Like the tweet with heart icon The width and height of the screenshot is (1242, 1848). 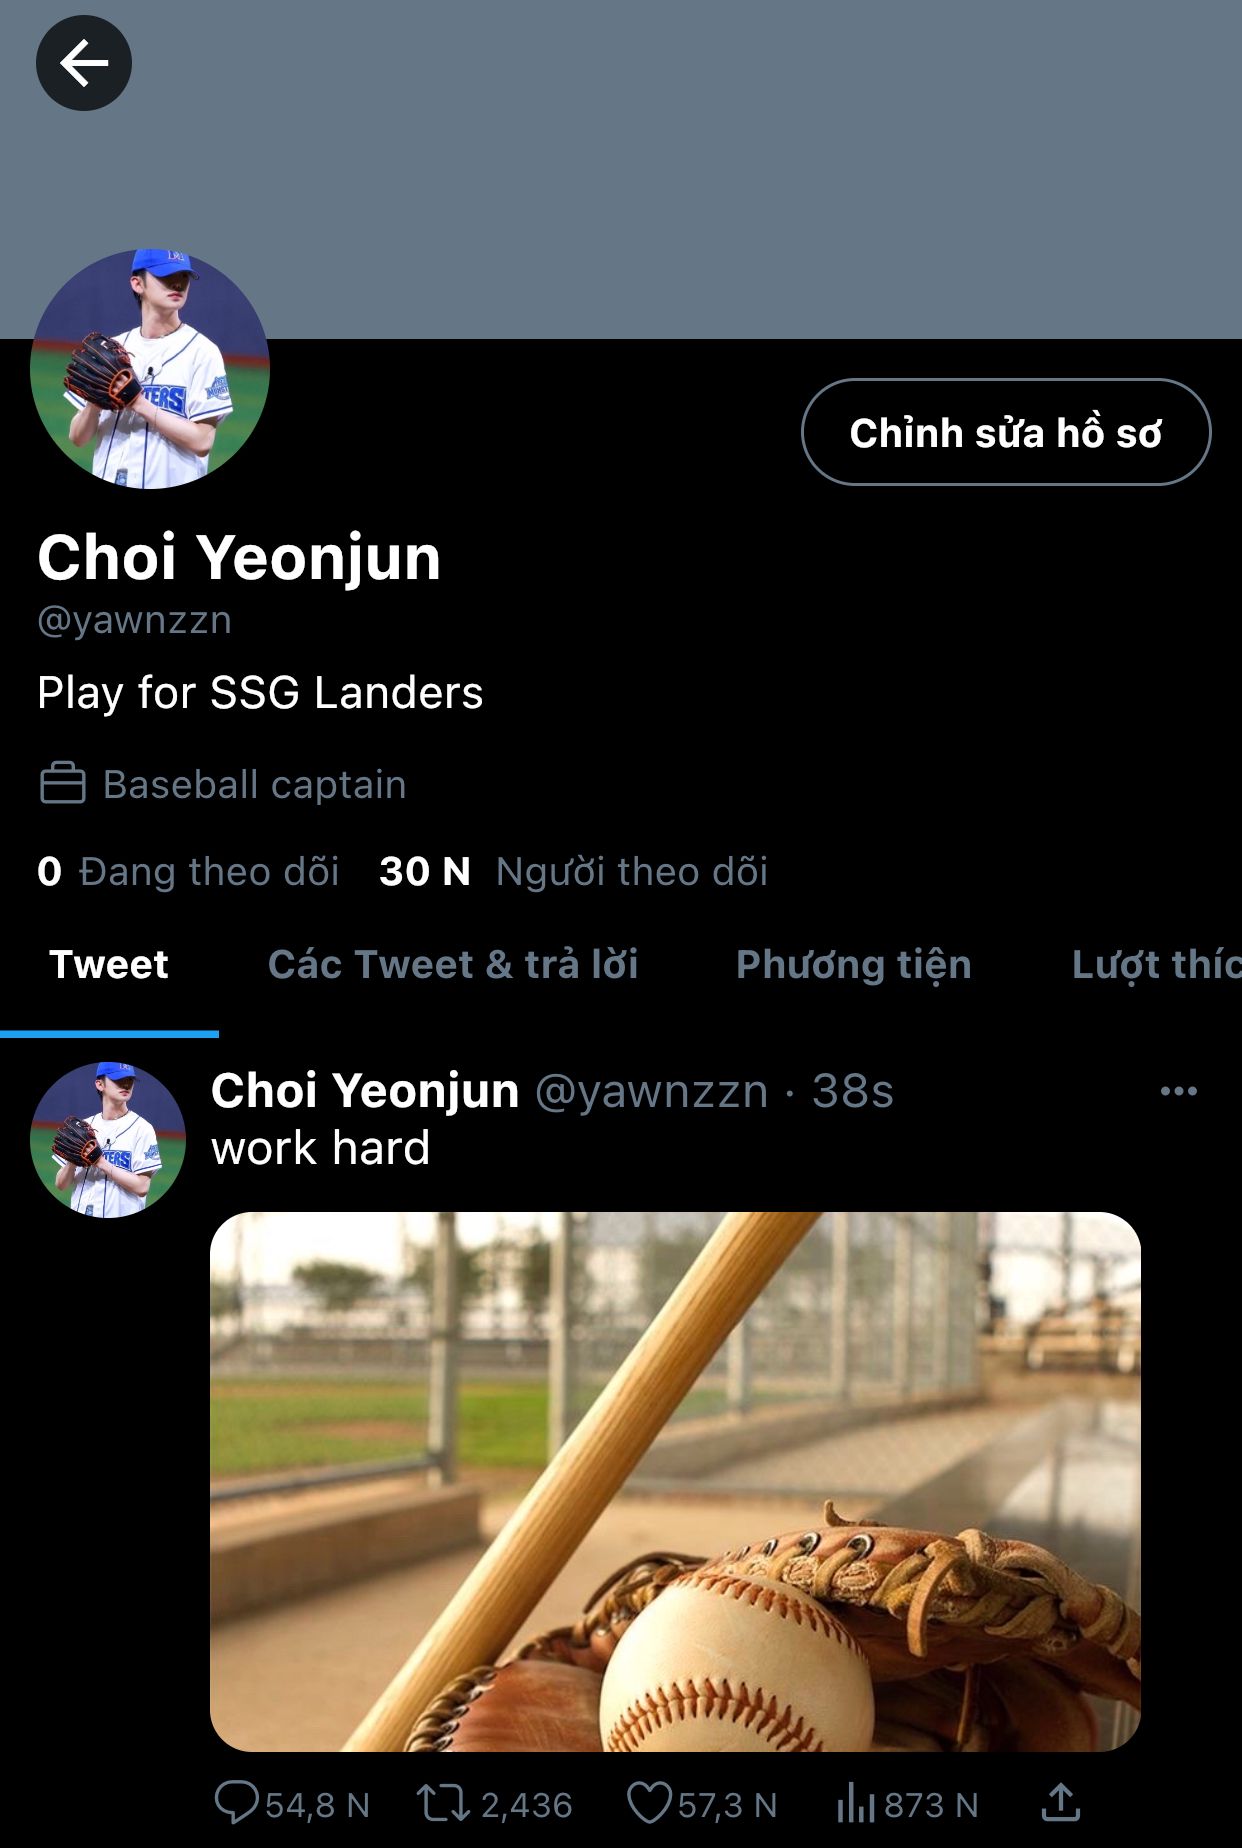(649, 1804)
